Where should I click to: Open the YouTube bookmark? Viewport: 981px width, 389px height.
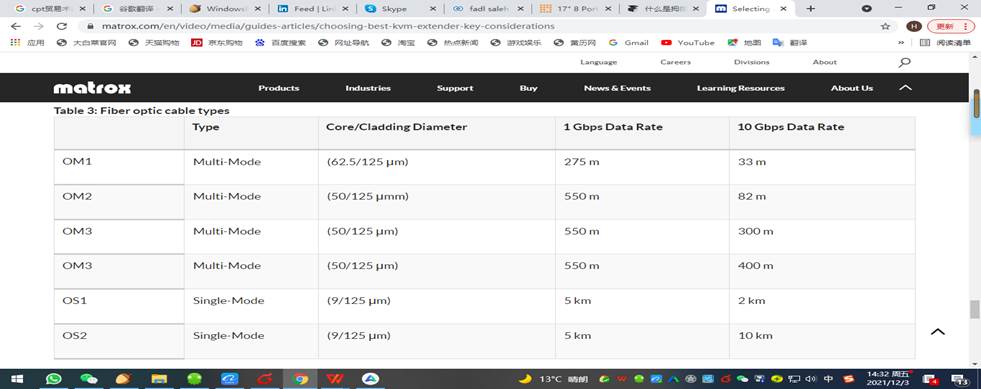click(x=688, y=43)
